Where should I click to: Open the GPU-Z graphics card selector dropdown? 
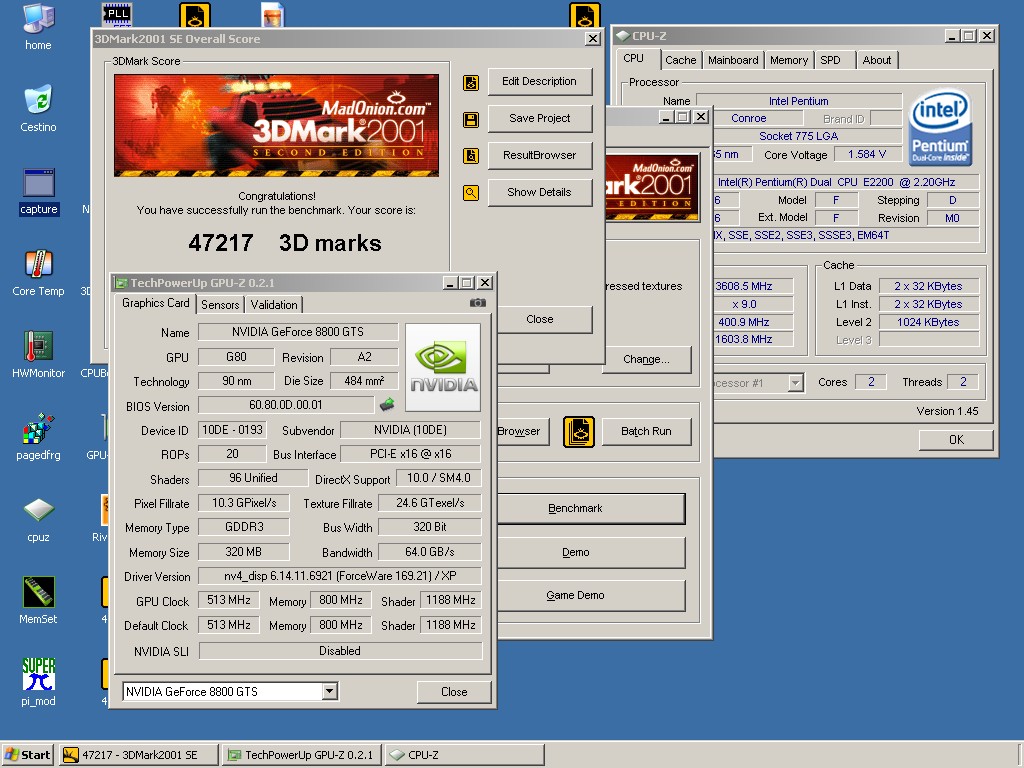coord(330,691)
